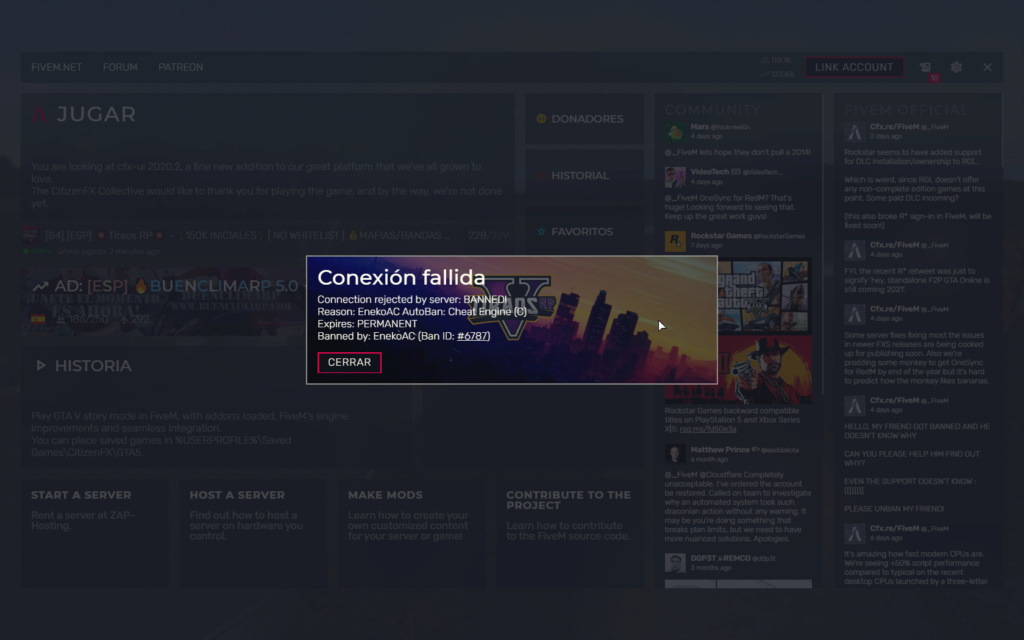This screenshot has width=1024, height=640.
Task: Click the Rockstar Games author name
Action: click(721, 236)
